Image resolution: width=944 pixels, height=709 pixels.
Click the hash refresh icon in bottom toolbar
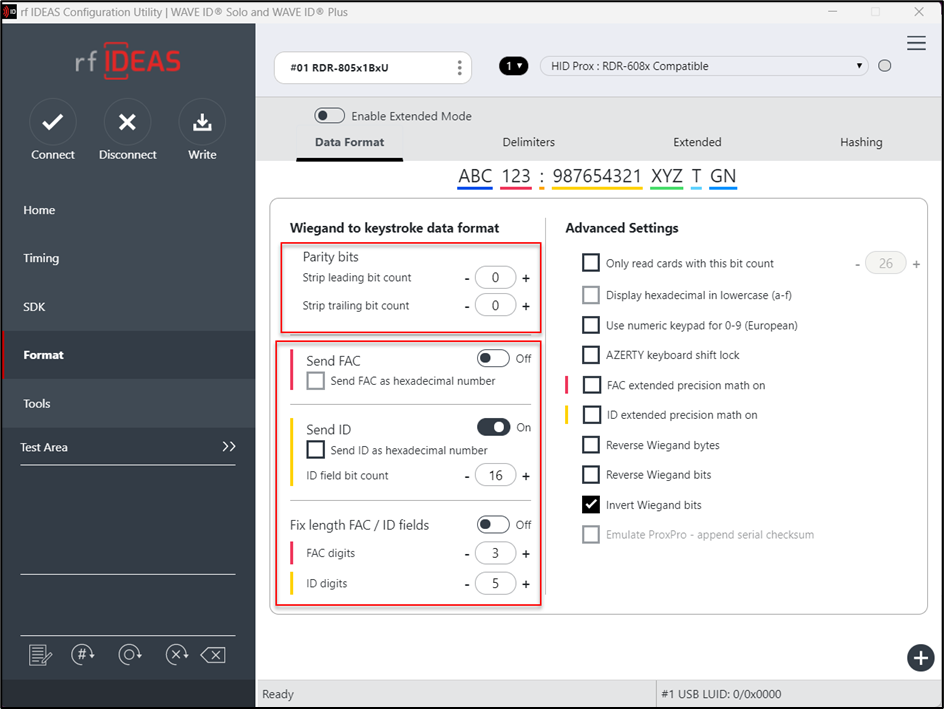coord(83,654)
